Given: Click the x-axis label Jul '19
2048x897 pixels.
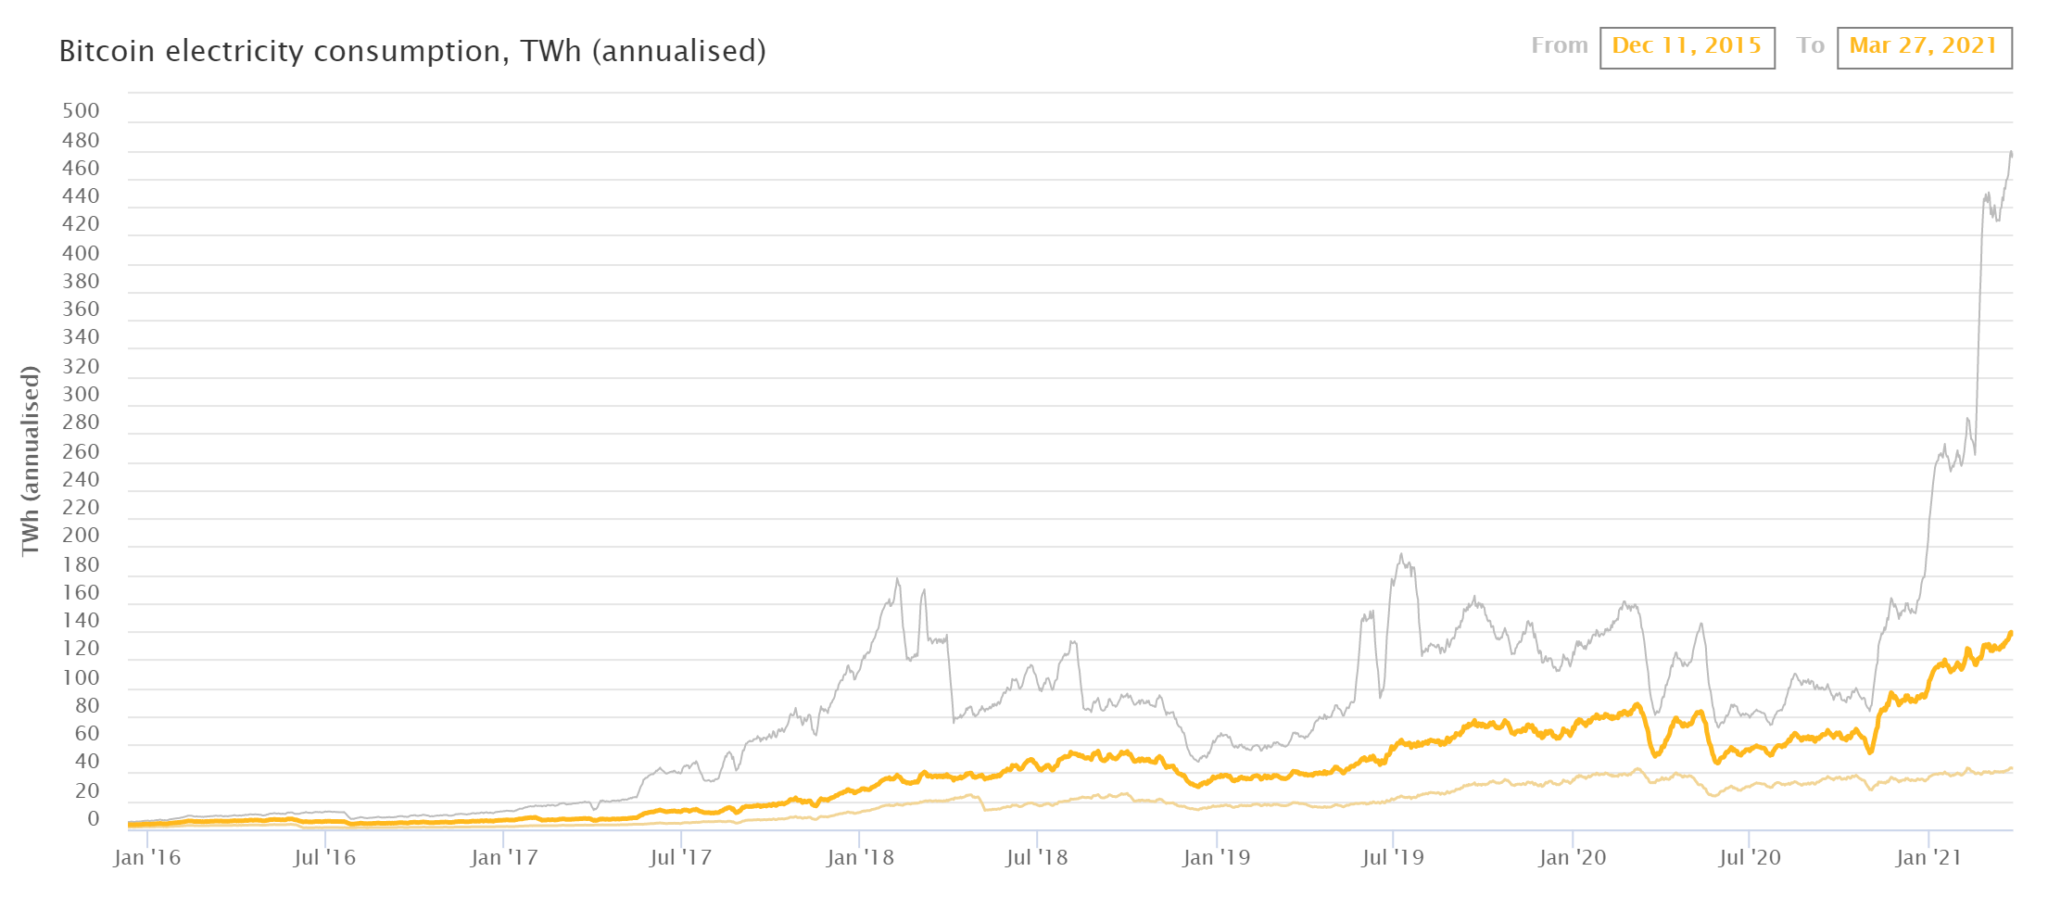Looking at the screenshot, I should tap(1392, 857).
